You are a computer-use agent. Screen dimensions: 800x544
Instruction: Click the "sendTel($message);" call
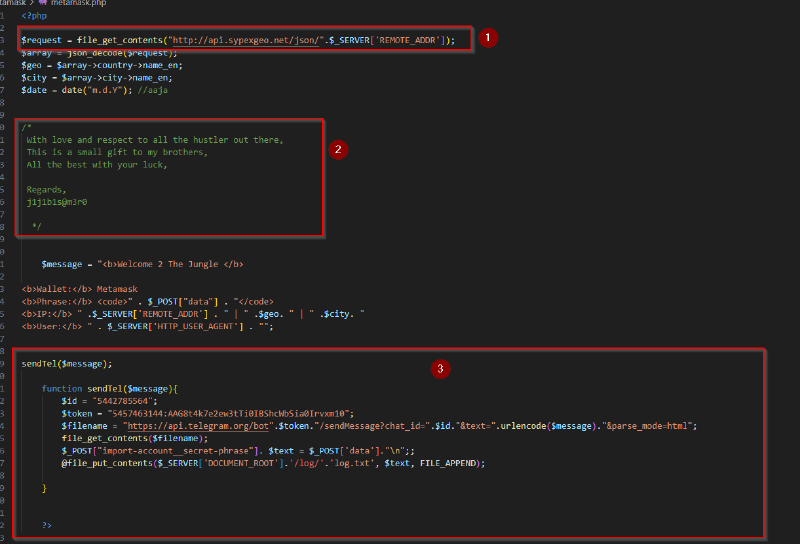66,364
